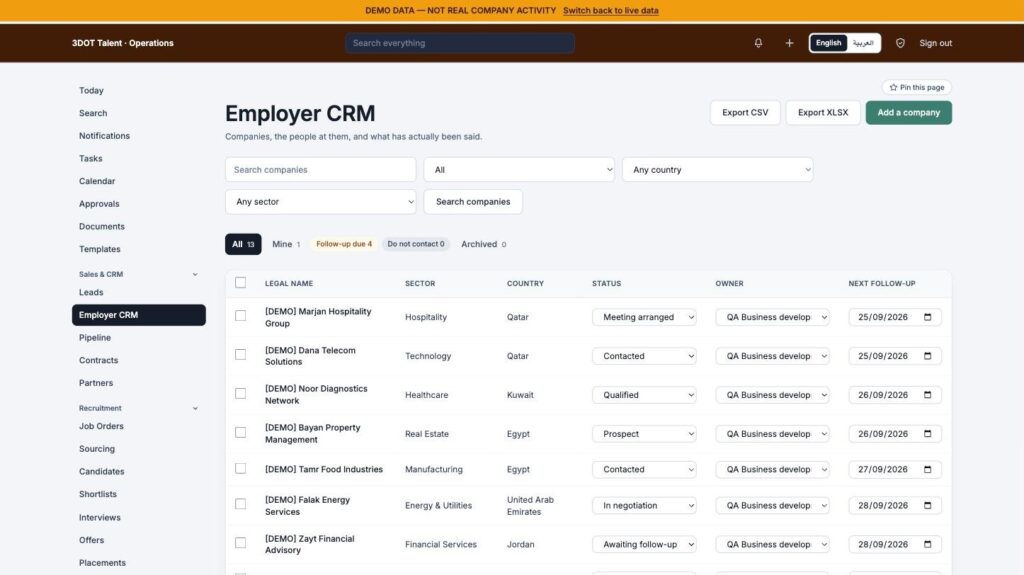Open owner dropdown for Tamr Food Industries
This screenshot has height=575, width=1024.
773,469
